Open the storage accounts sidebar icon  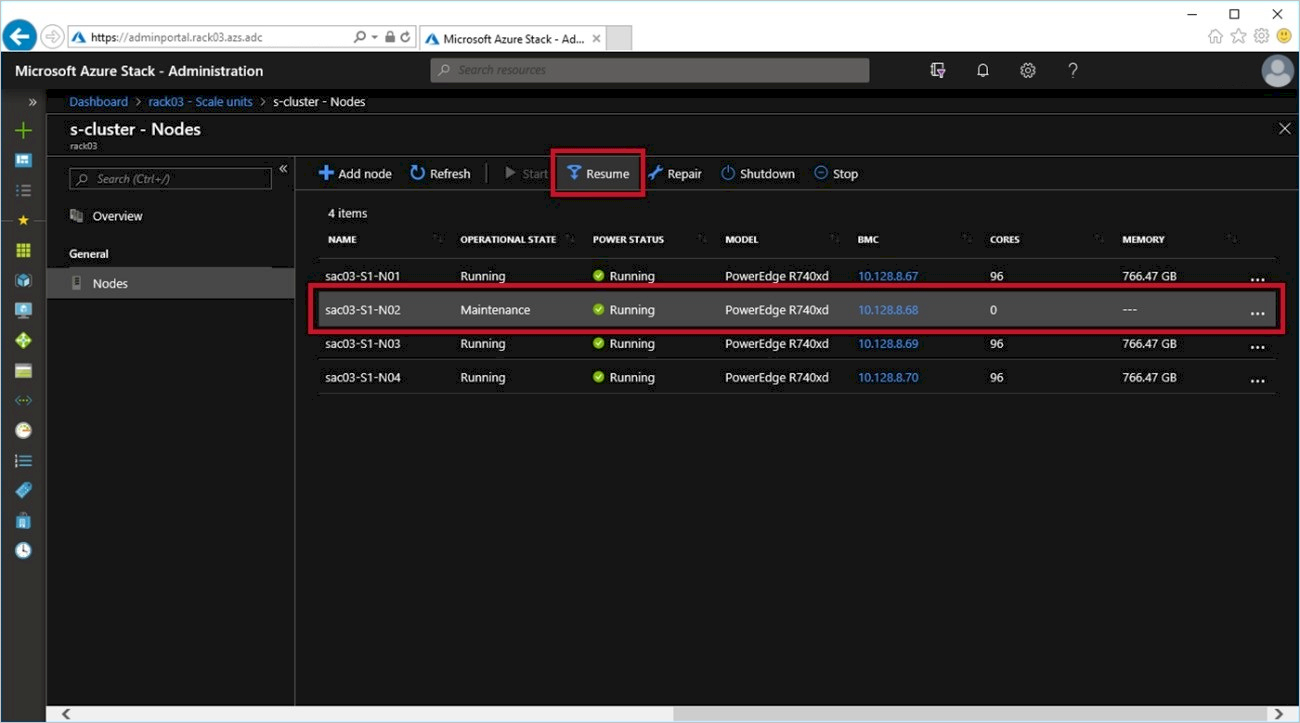[x=23, y=371]
